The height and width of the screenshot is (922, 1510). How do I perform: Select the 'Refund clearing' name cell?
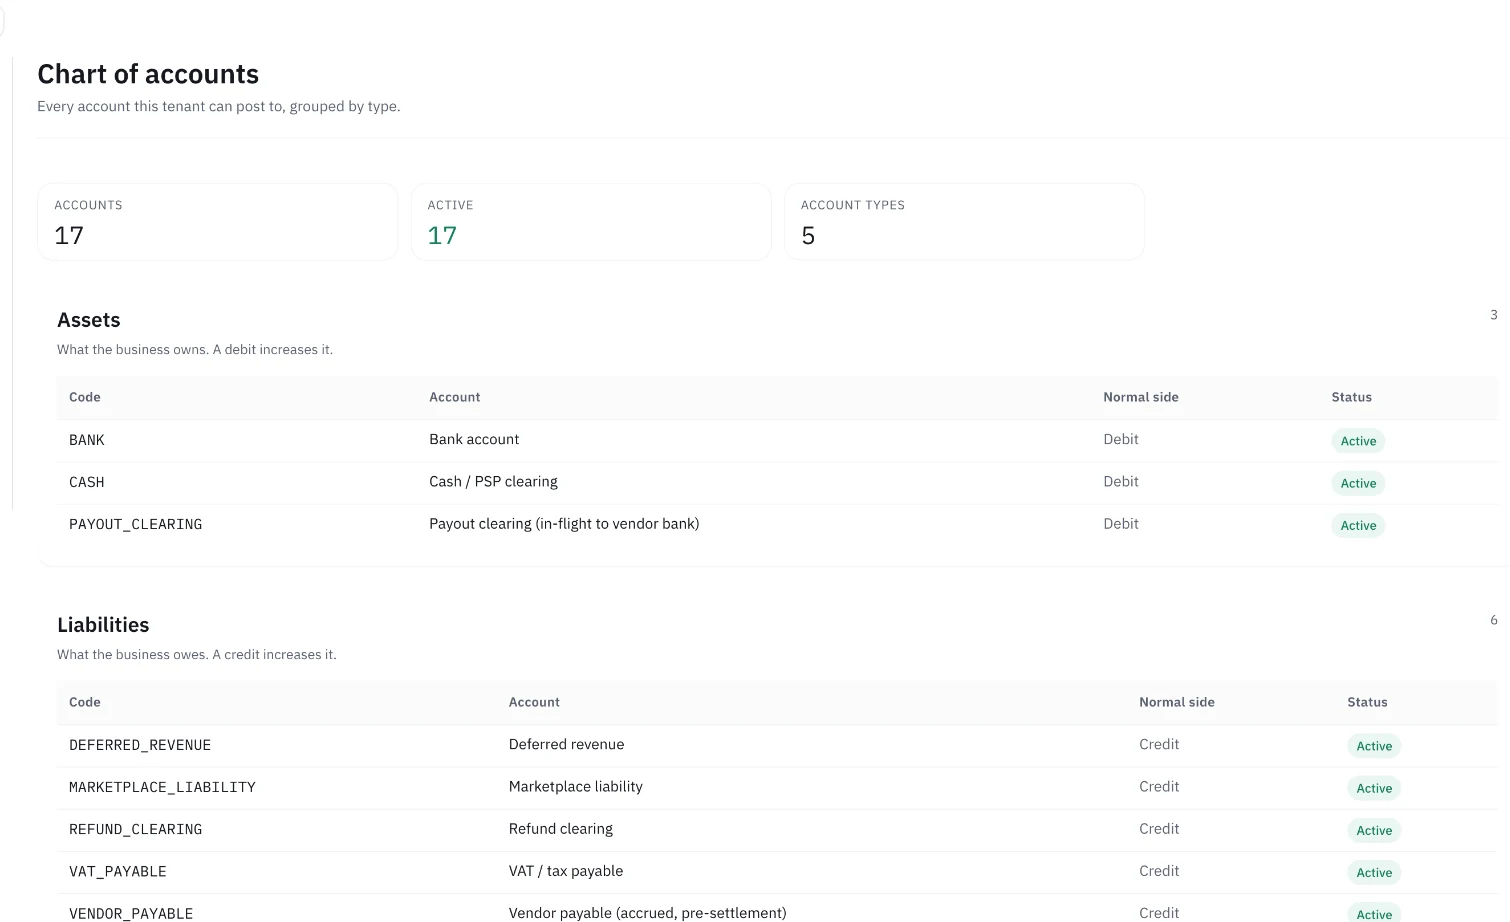point(561,828)
